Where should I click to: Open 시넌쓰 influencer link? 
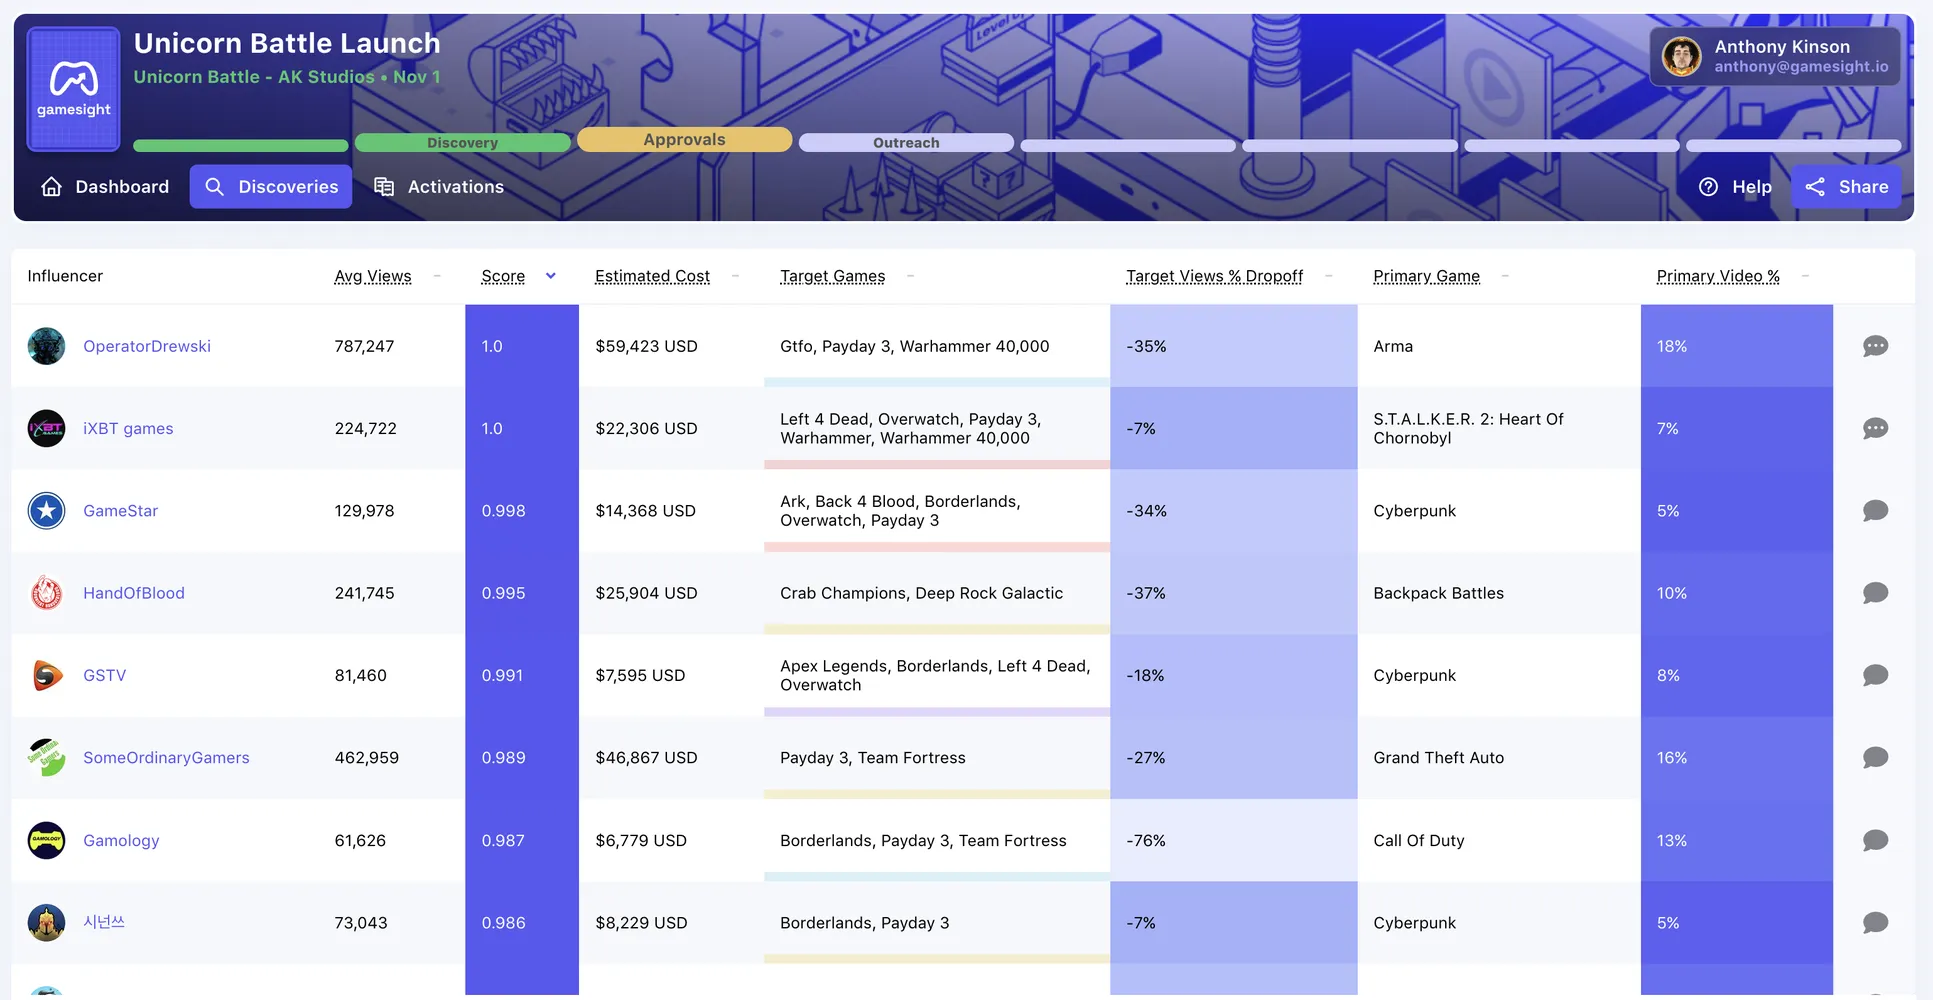[x=104, y=922]
